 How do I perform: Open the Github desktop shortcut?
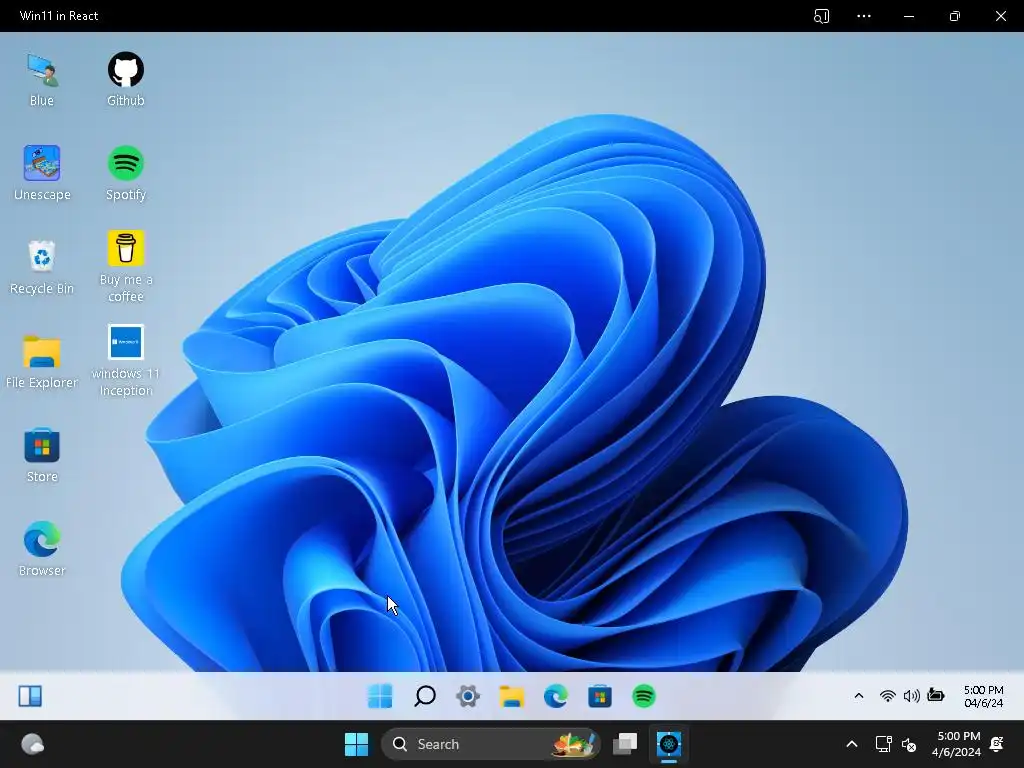click(125, 80)
